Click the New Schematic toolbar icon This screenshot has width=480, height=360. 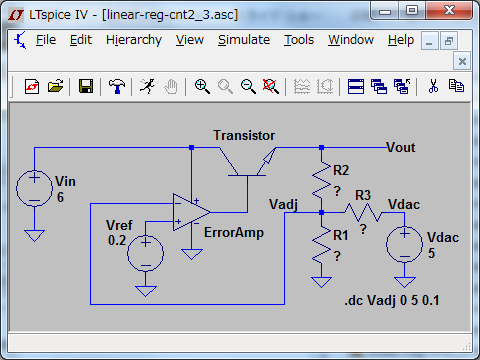pos(32,87)
